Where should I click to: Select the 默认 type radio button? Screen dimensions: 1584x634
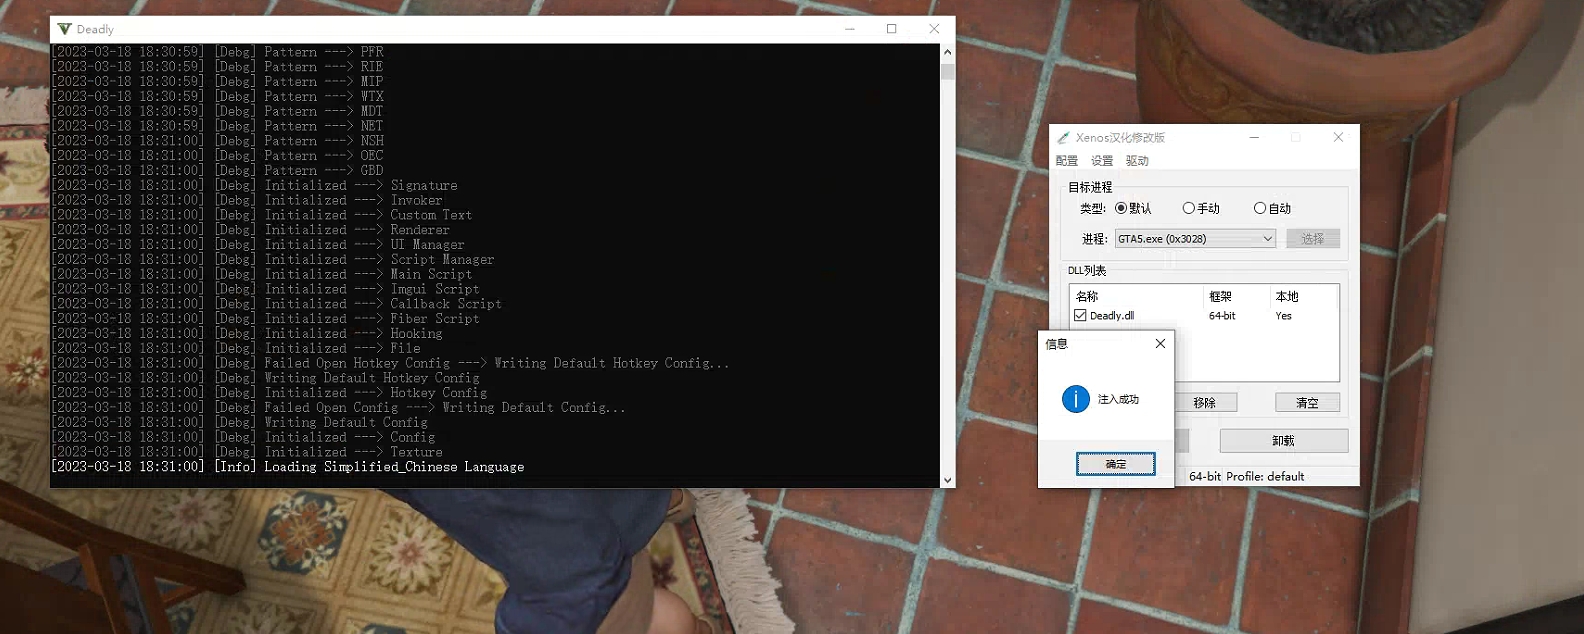click(x=1121, y=208)
